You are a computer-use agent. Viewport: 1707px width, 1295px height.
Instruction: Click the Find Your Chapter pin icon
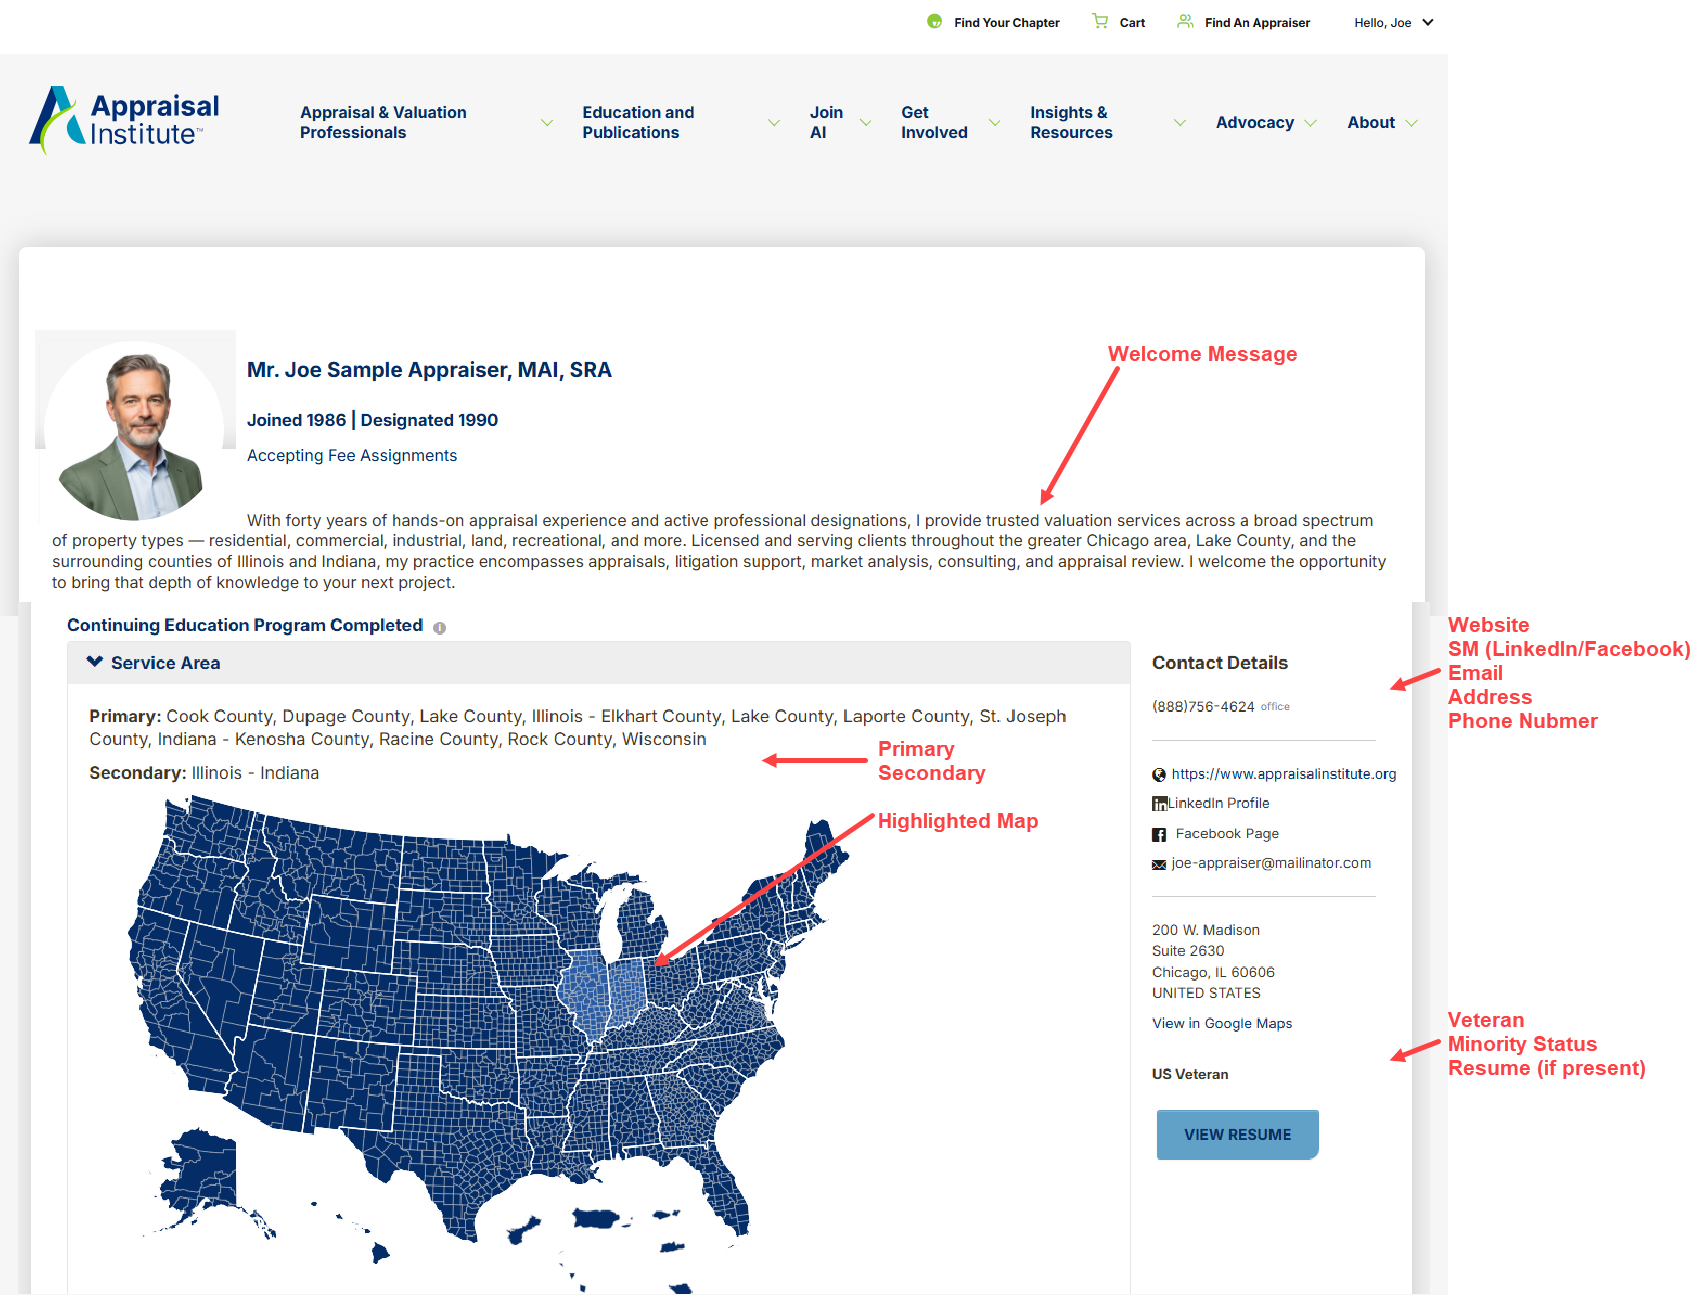934,21
